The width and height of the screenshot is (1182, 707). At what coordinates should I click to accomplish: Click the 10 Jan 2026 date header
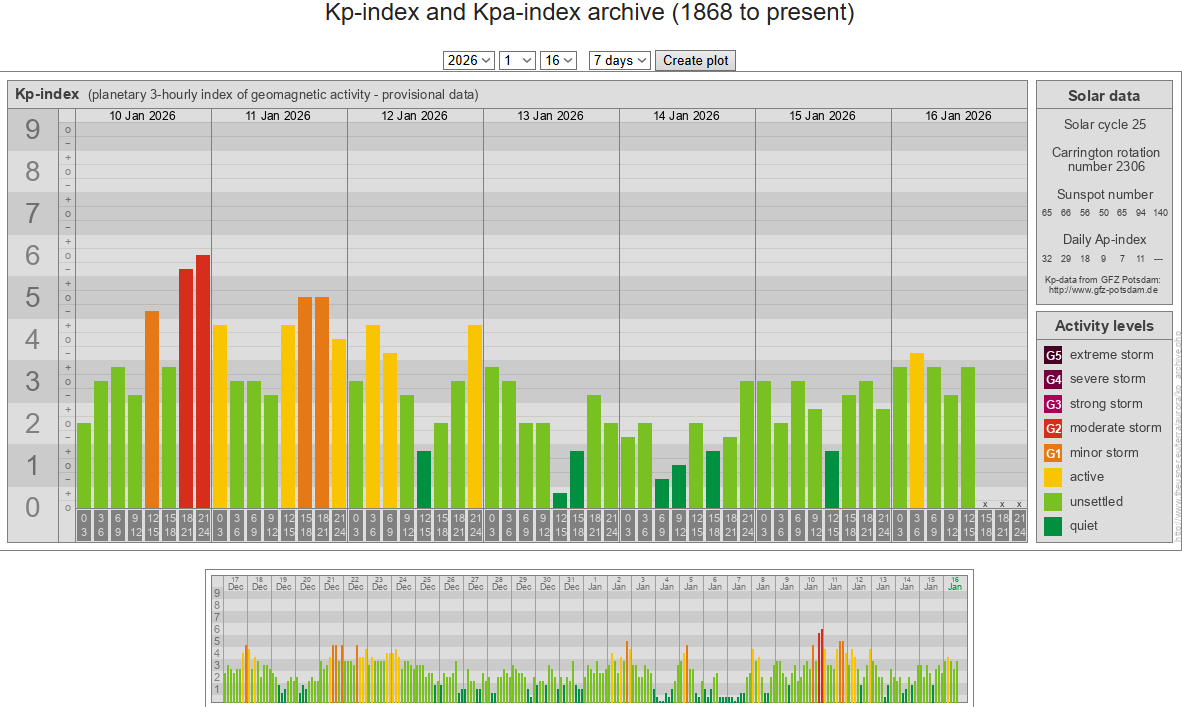tap(142, 115)
